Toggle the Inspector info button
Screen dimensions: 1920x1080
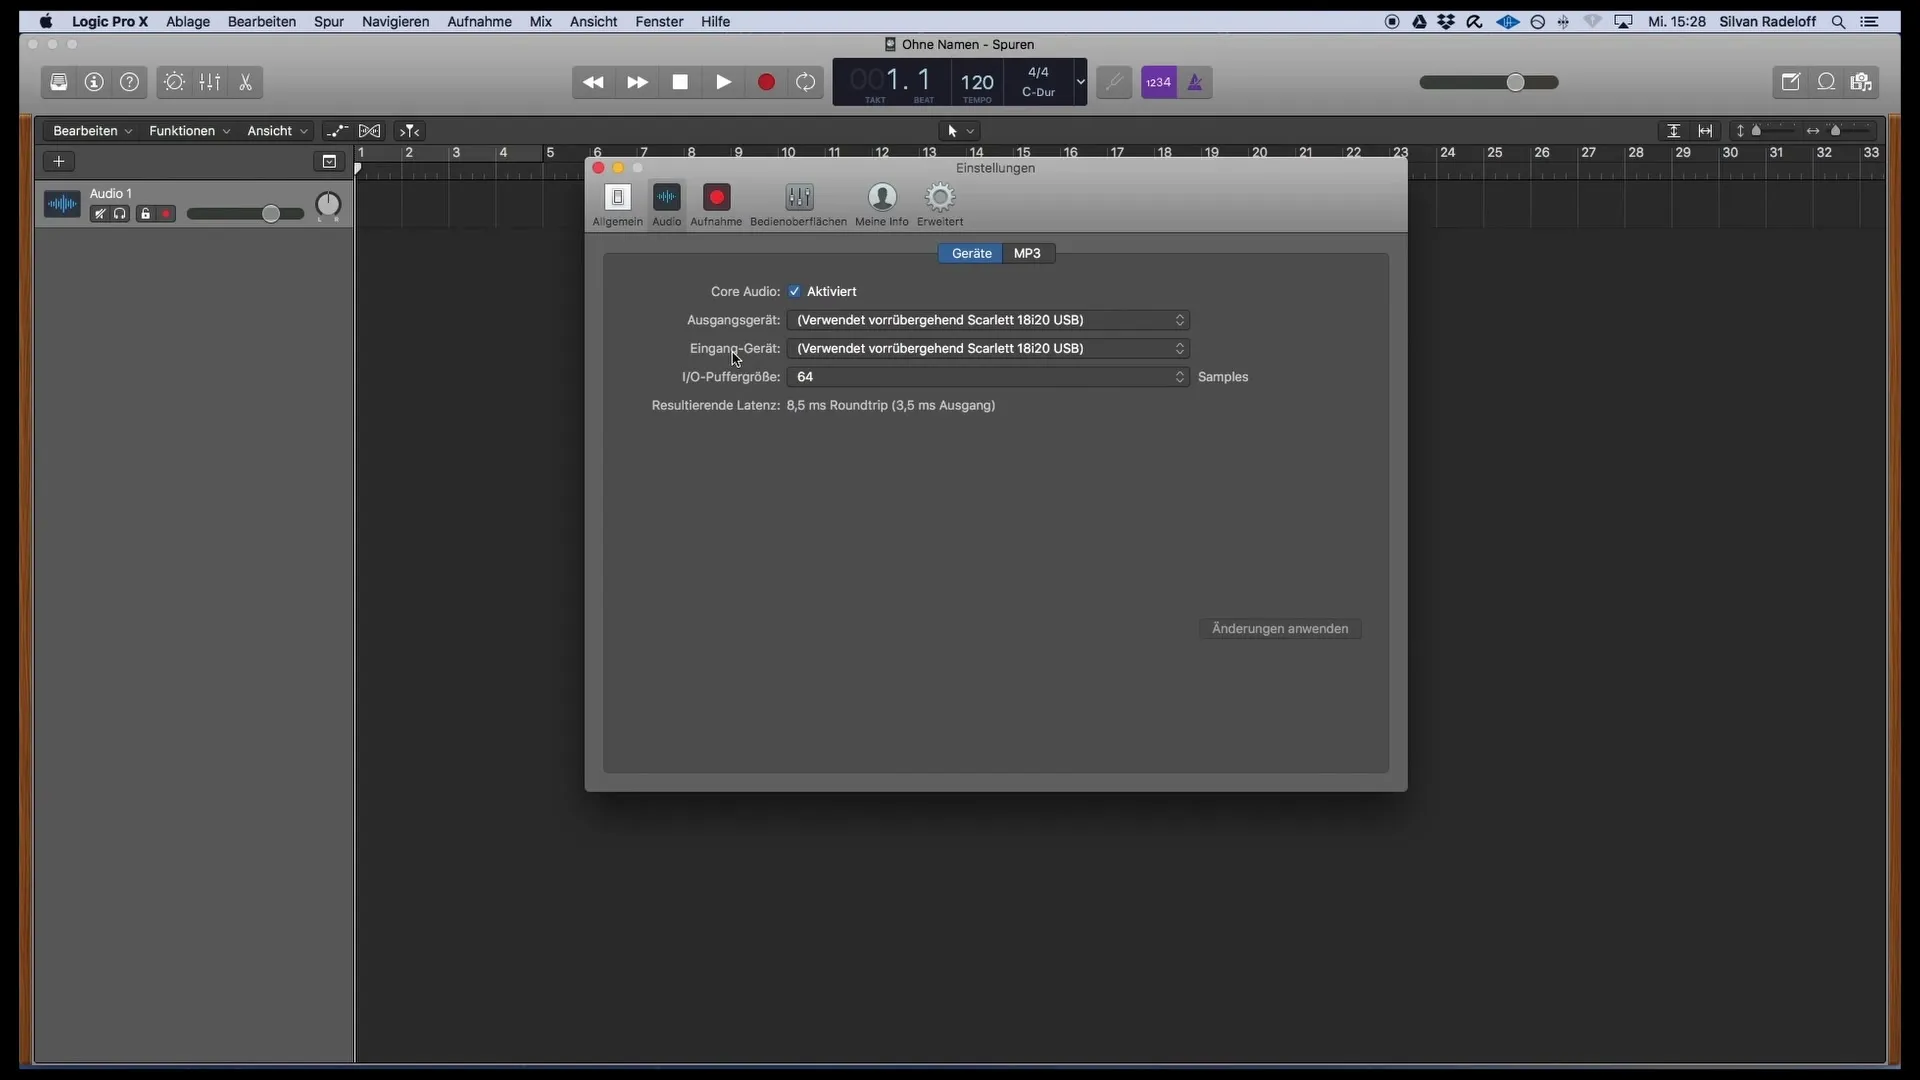pos(94,82)
